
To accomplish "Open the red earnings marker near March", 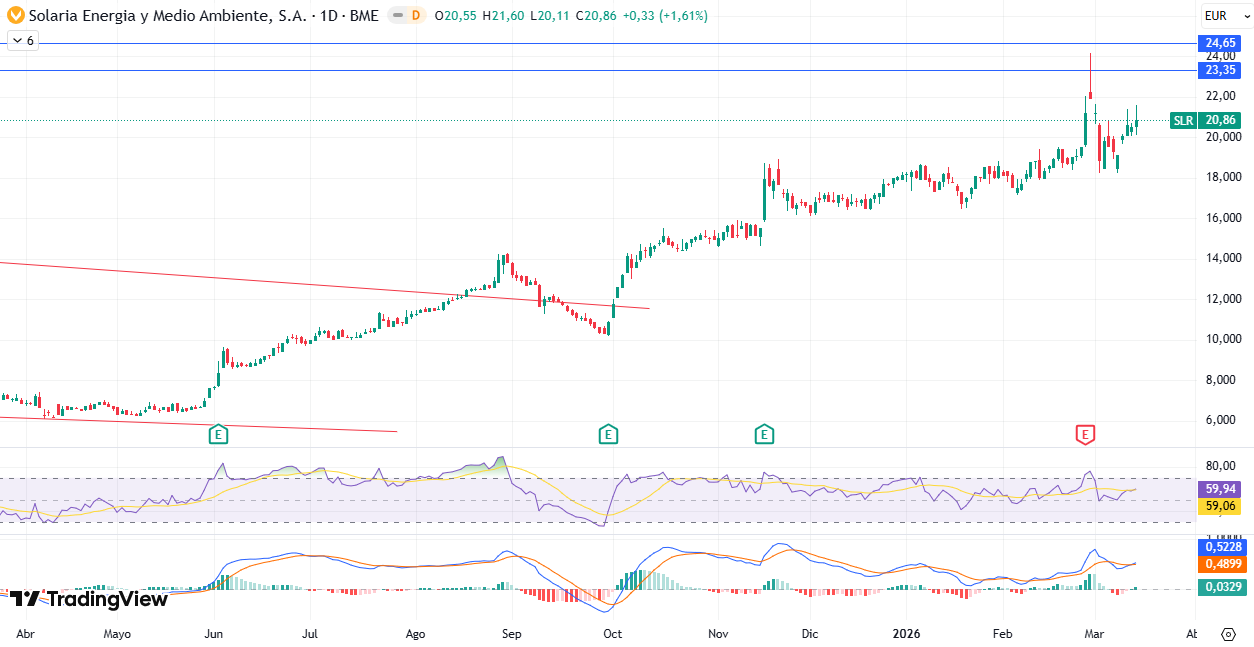I will click(x=1085, y=434).
